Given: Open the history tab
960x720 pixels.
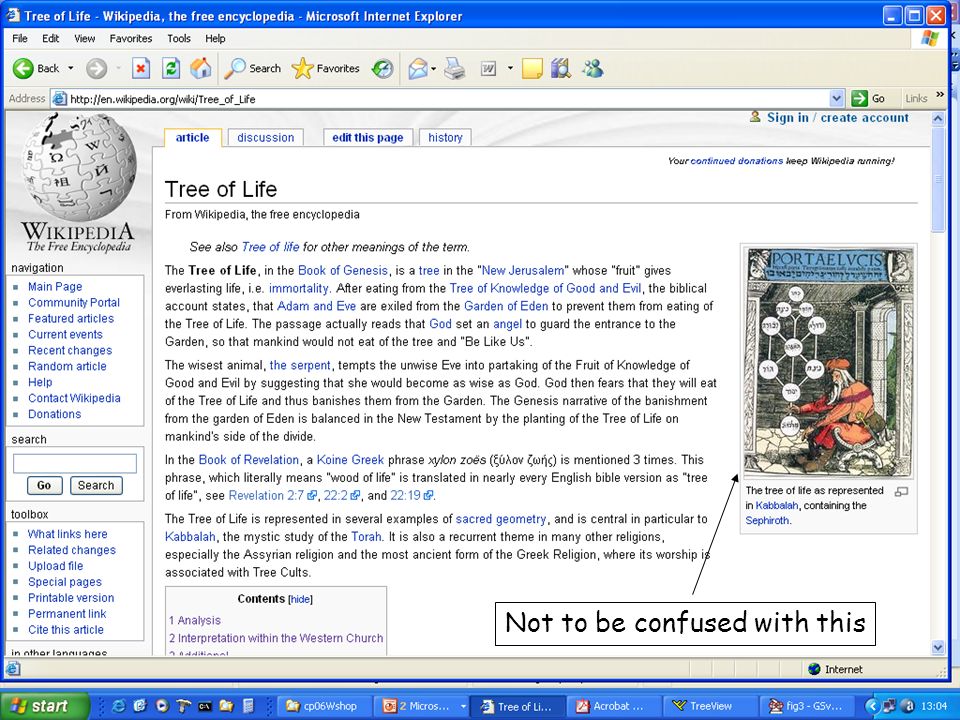Looking at the screenshot, I should [x=445, y=138].
